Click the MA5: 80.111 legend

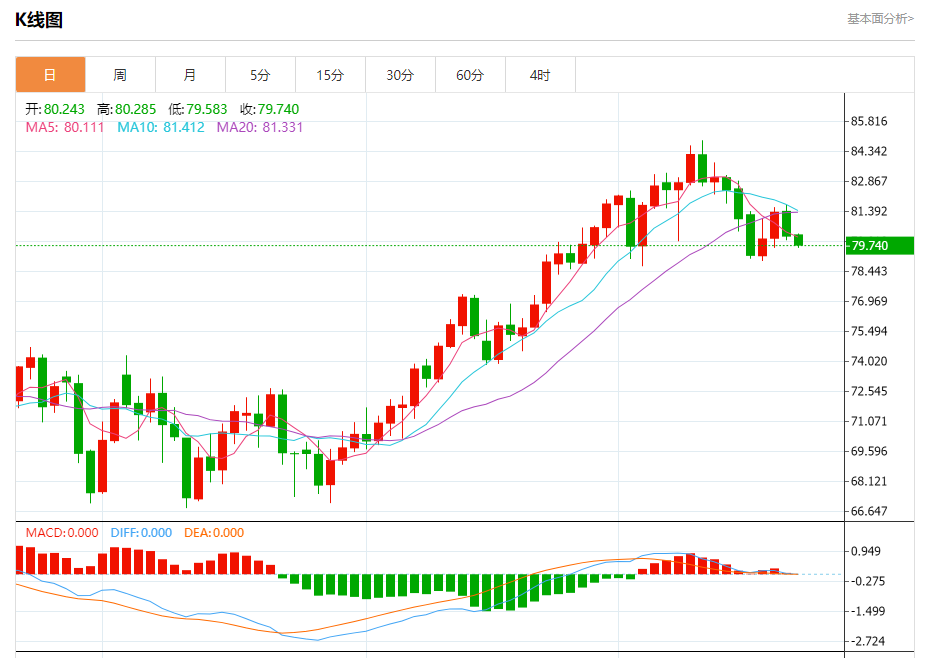click(x=65, y=127)
